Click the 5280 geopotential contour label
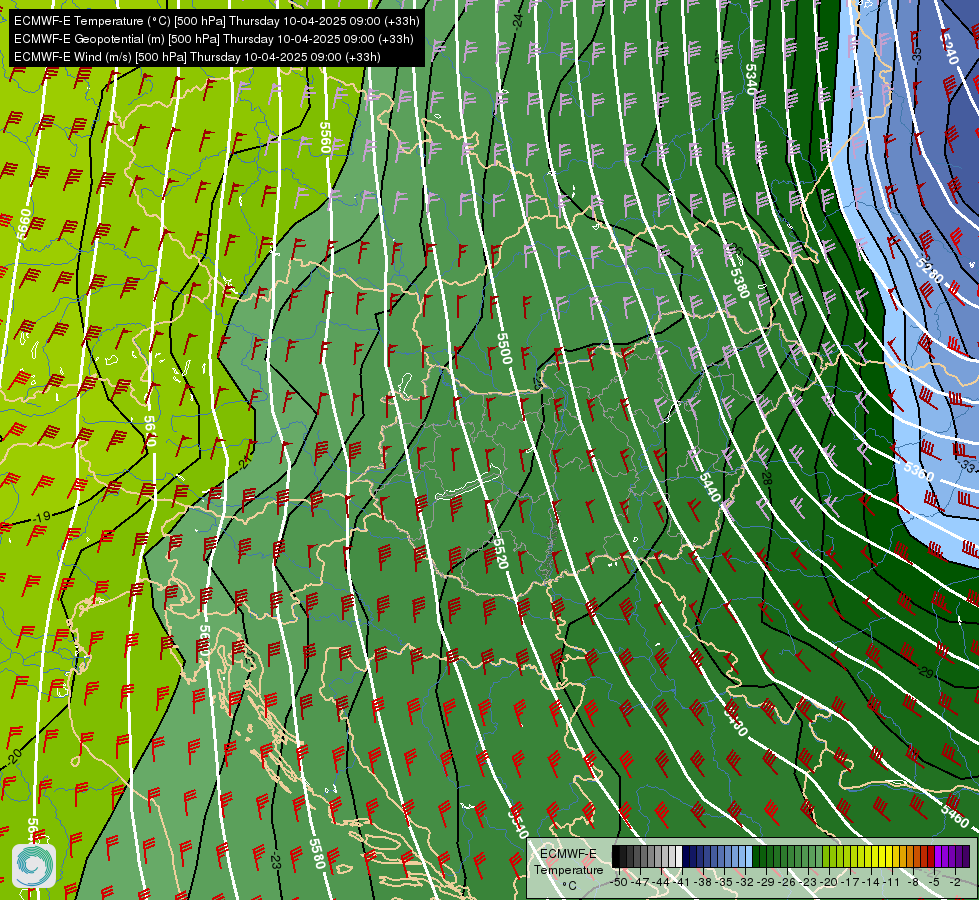The width and height of the screenshot is (979, 900). coord(930,270)
